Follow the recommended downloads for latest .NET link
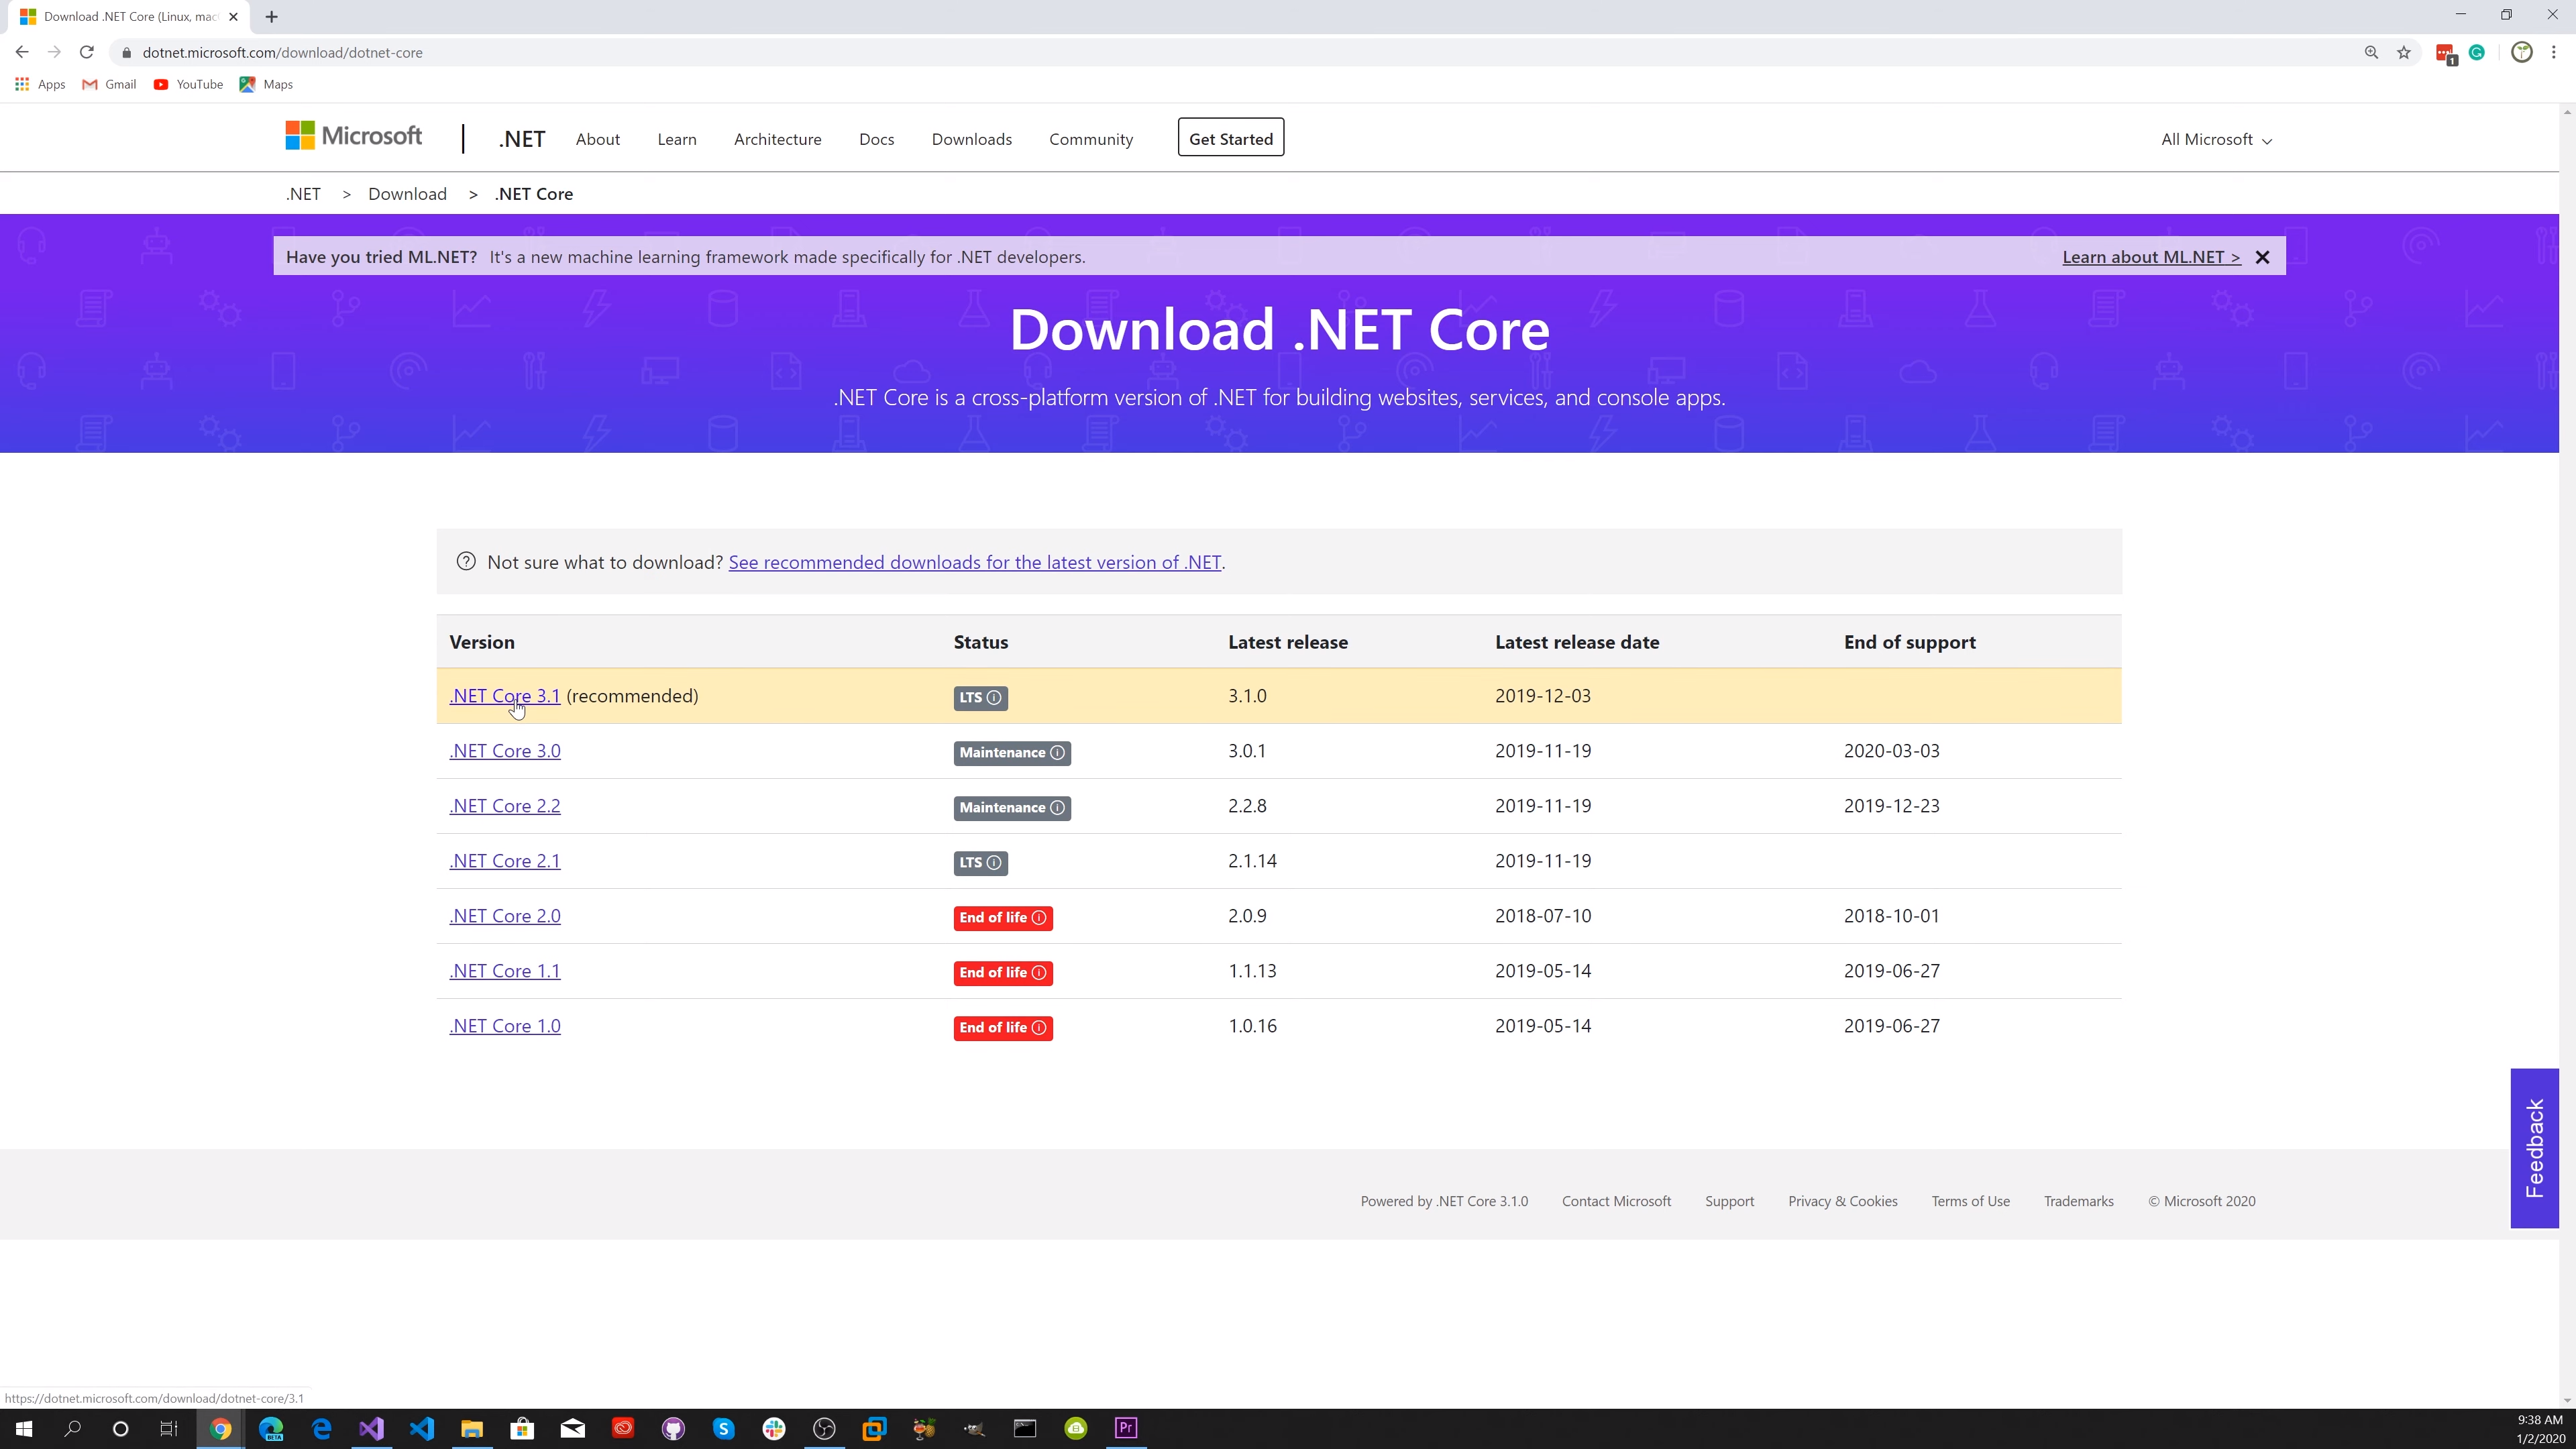Screen dimensions: 2576x1449 (x=975, y=562)
